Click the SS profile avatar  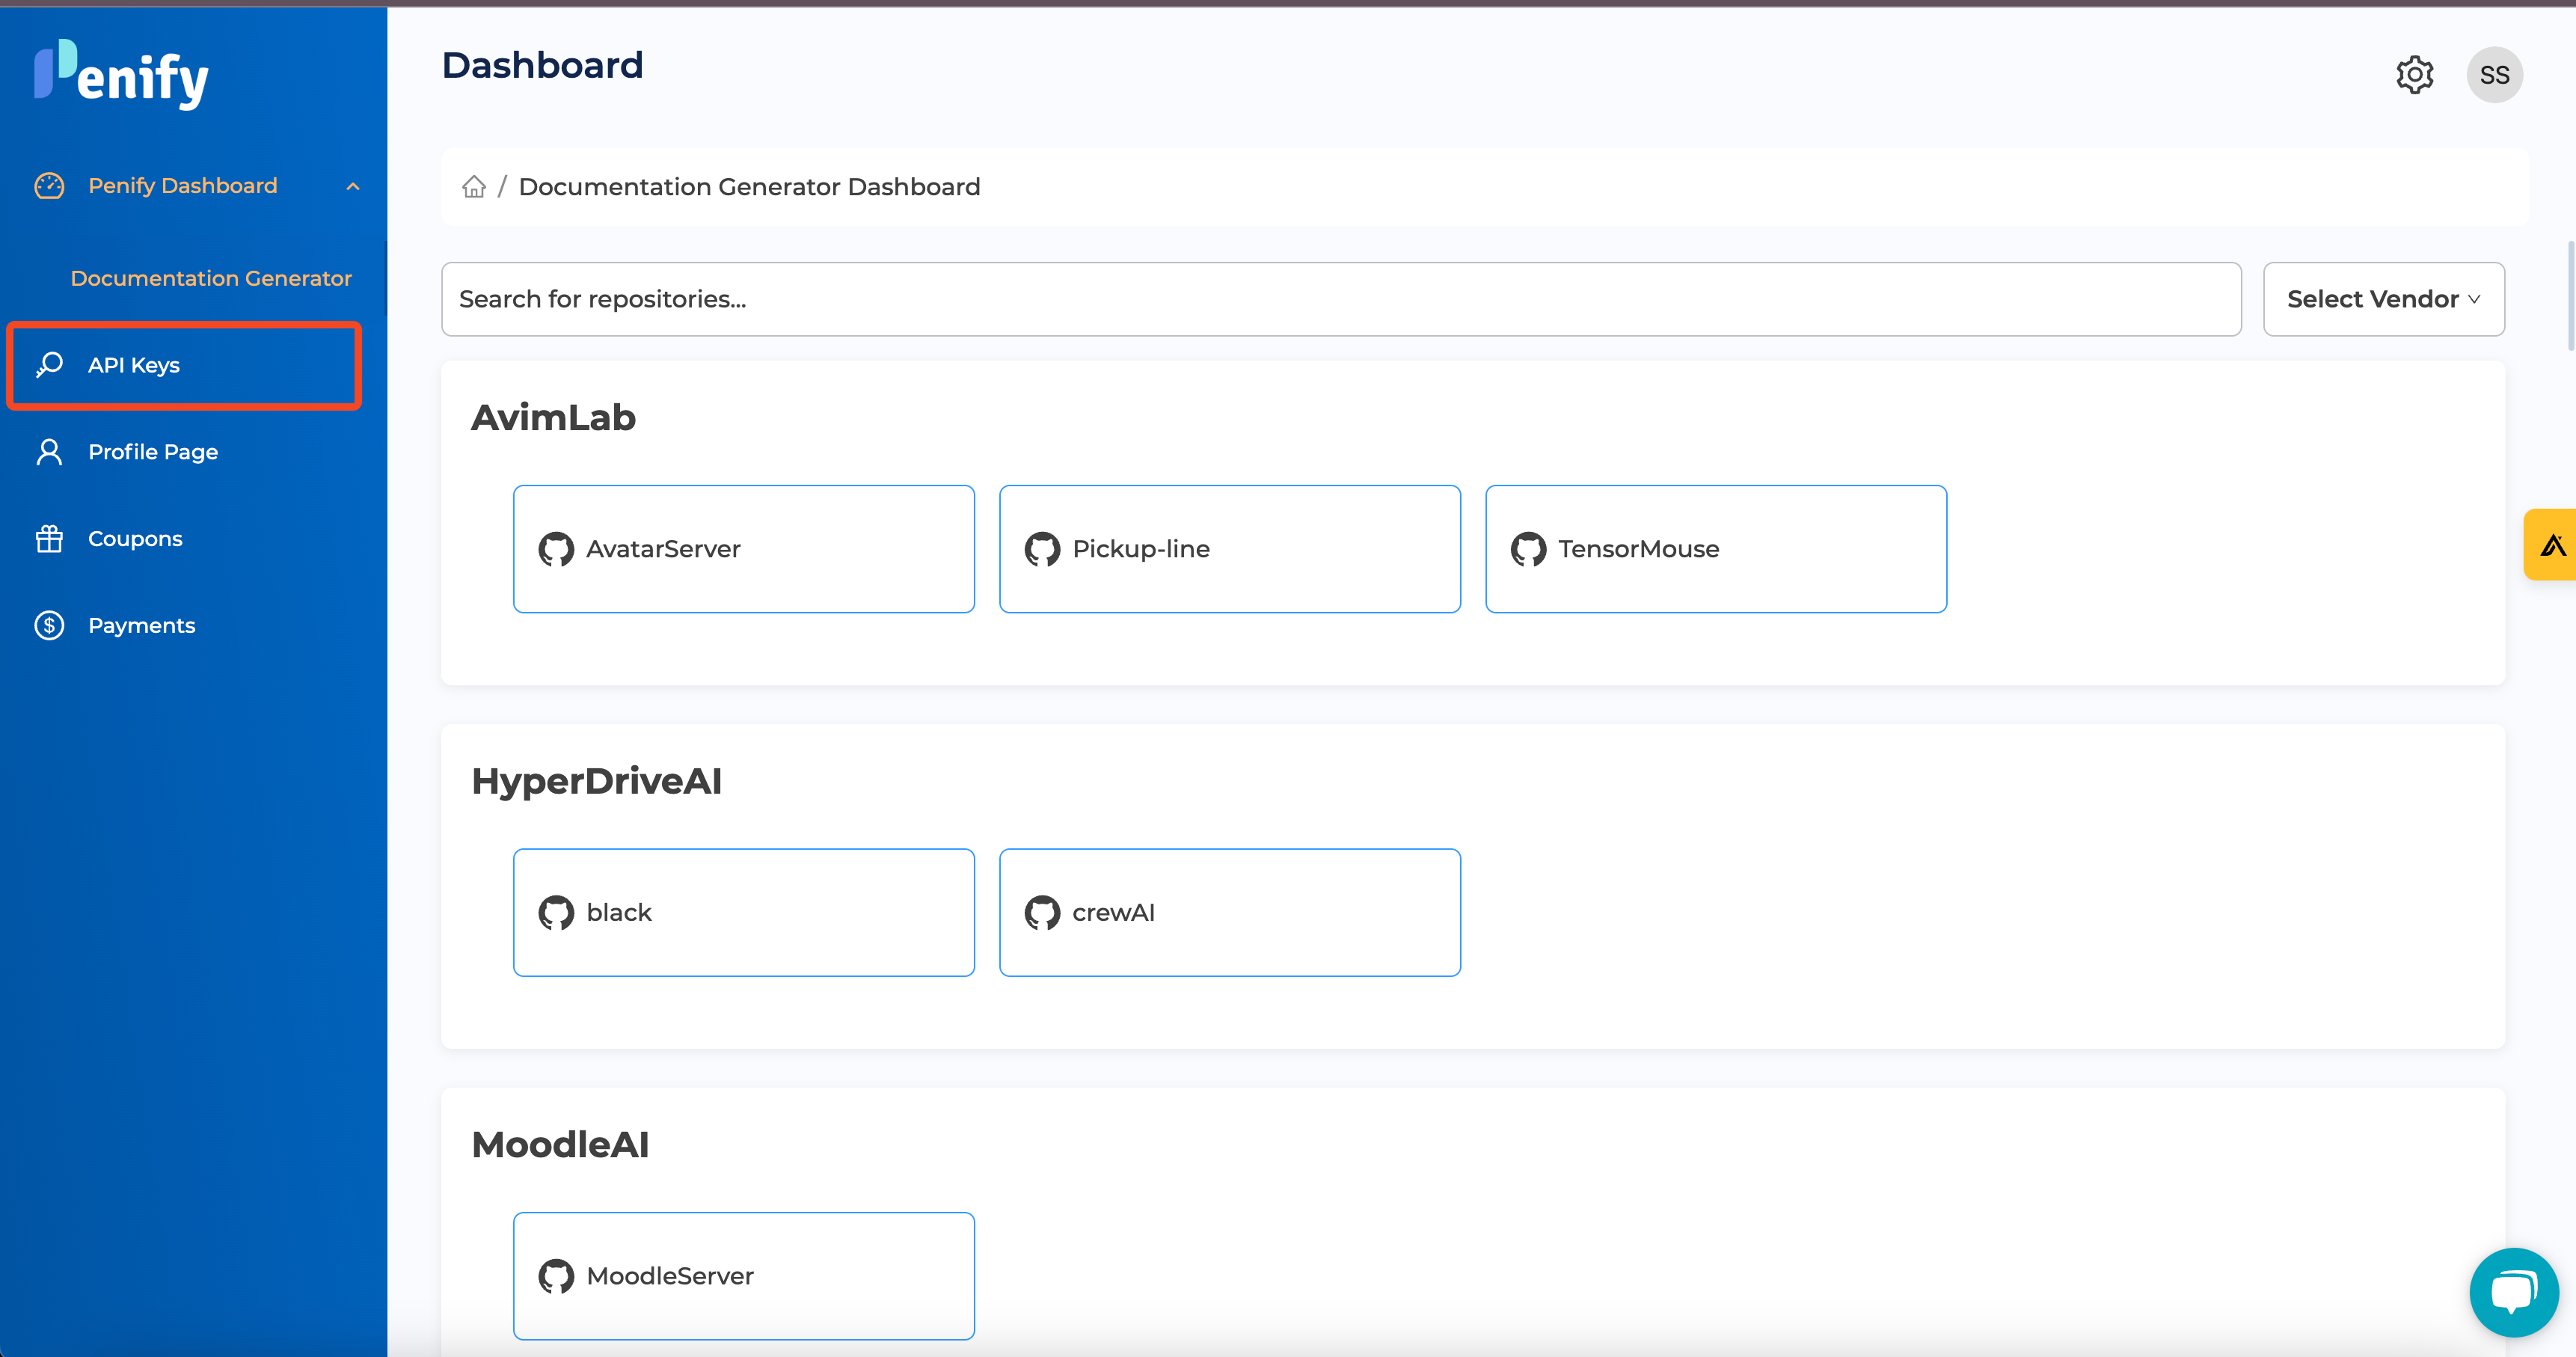[x=2494, y=74]
